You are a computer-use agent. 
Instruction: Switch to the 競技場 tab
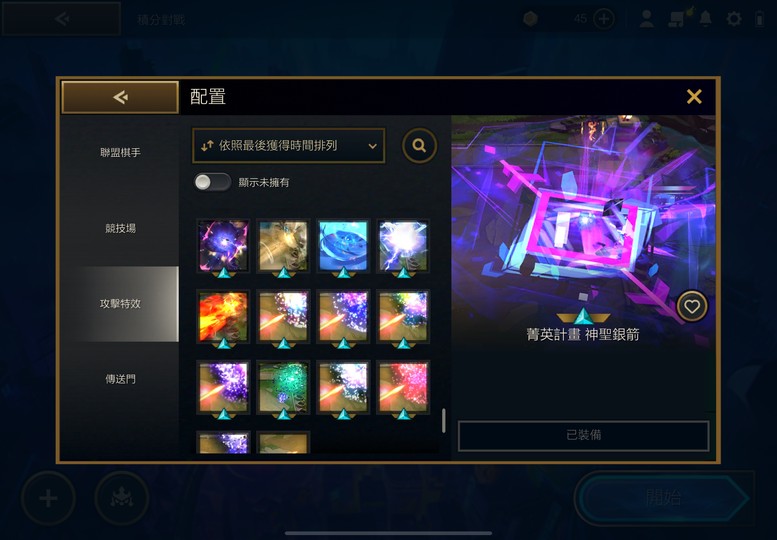[x=120, y=228]
